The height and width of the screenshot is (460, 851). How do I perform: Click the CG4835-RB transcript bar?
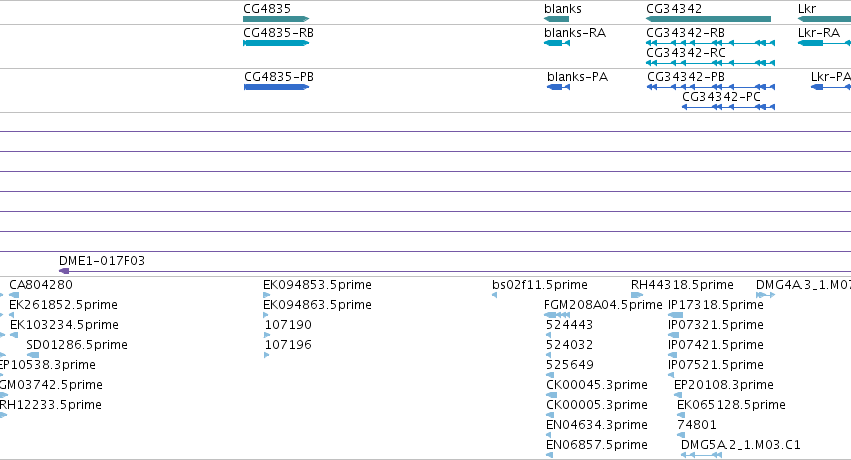[276, 43]
